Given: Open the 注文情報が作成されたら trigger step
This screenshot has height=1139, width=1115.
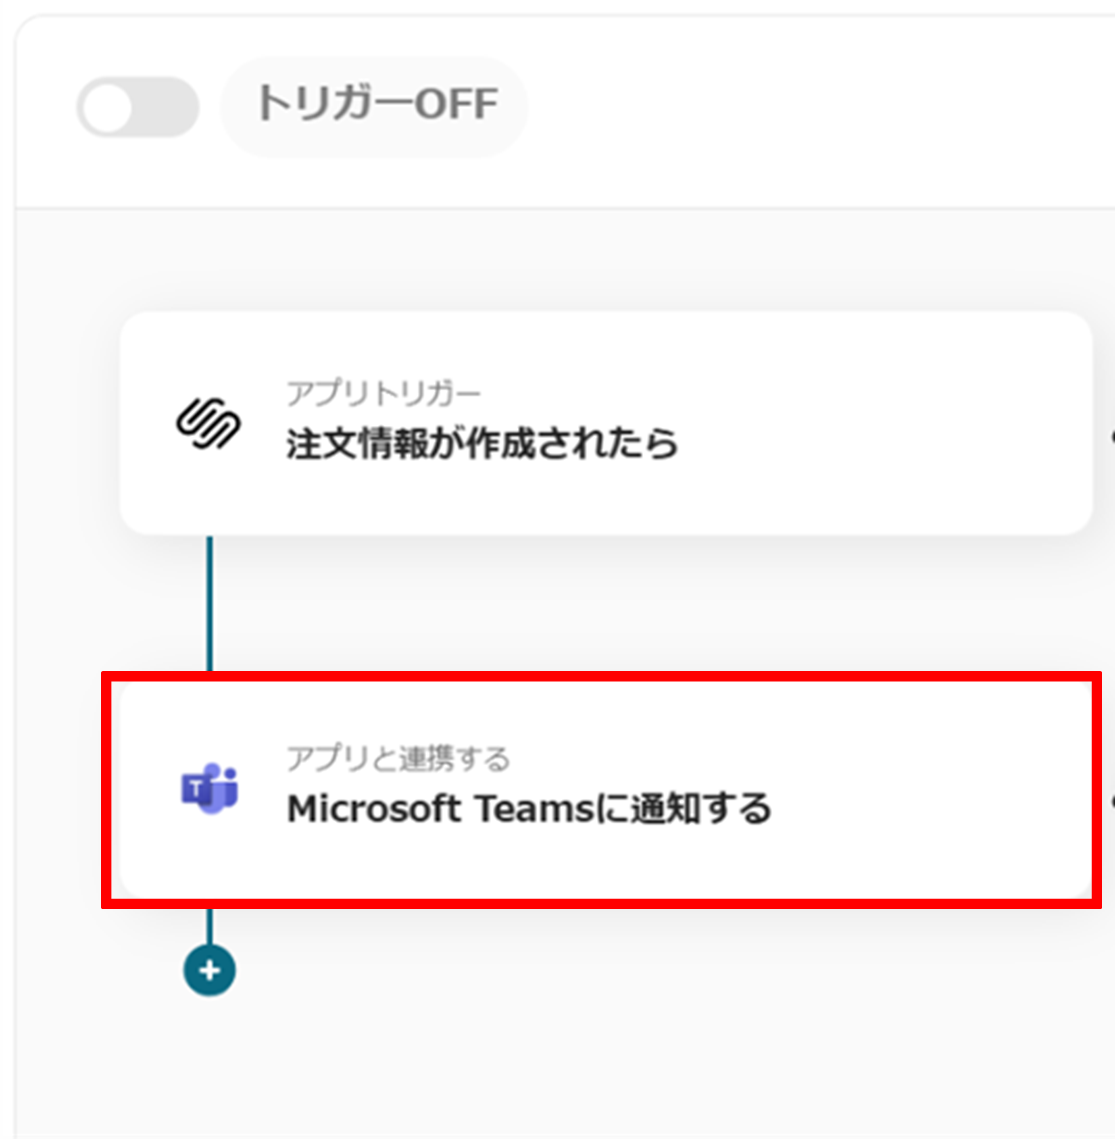Looking at the screenshot, I should point(606,423).
